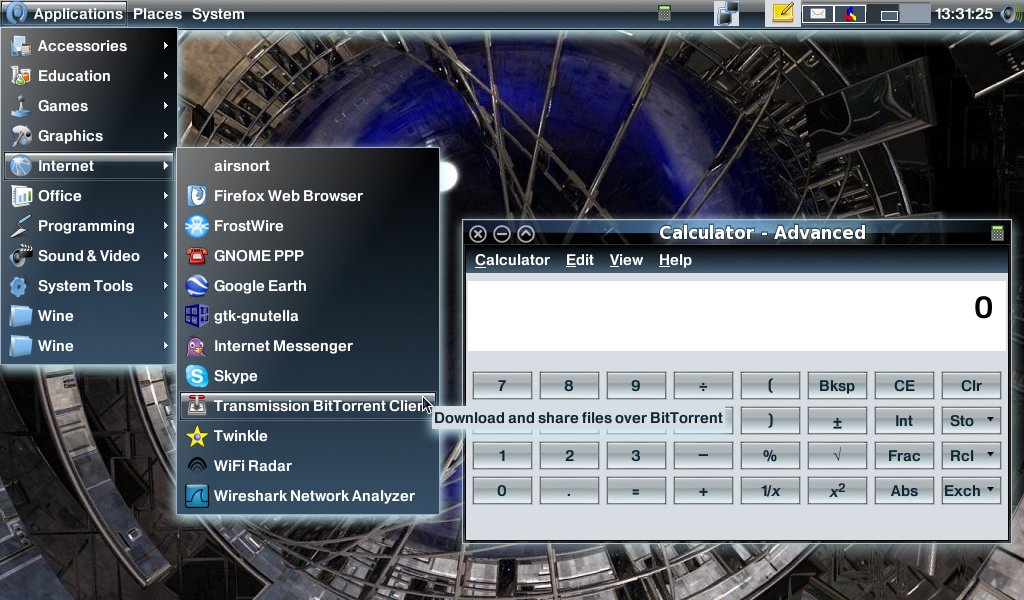Click the FrostWire icon in Internet menu
The image size is (1024, 600).
(x=197, y=226)
